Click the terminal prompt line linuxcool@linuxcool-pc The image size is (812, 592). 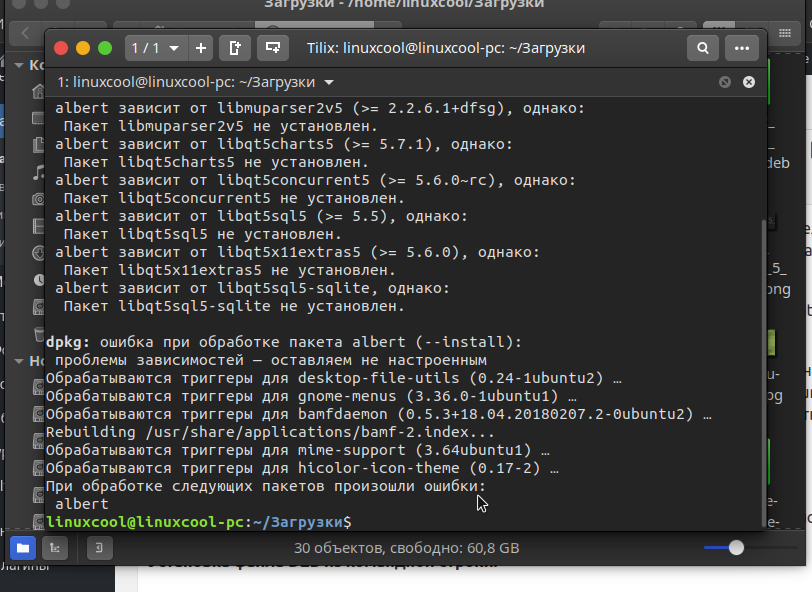point(198,522)
